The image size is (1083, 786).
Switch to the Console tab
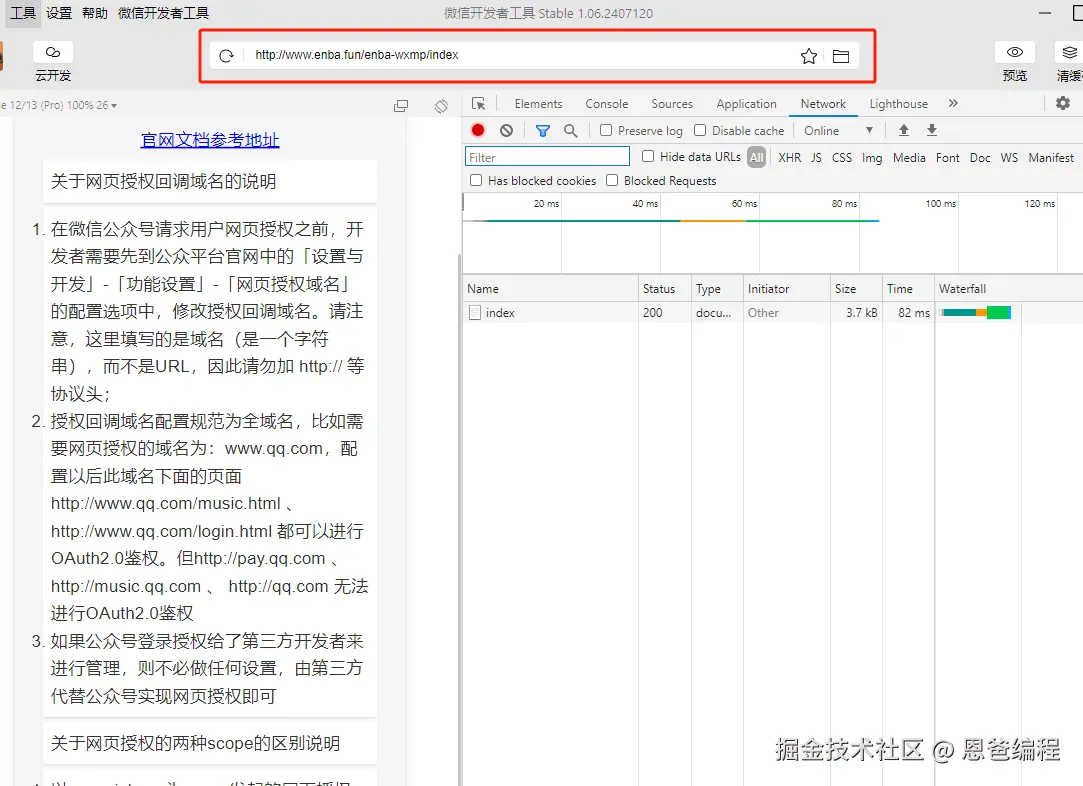point(606,103)
